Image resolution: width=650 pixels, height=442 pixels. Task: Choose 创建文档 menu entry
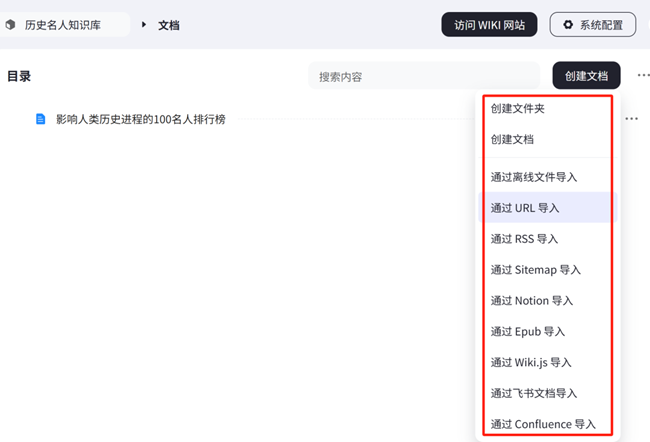(x=548, y=139)
